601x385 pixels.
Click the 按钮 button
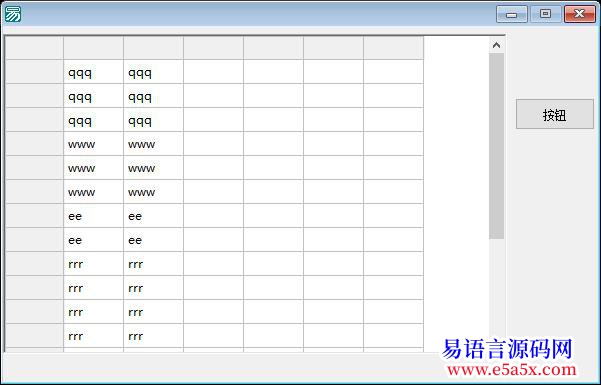tap(555, 114)
